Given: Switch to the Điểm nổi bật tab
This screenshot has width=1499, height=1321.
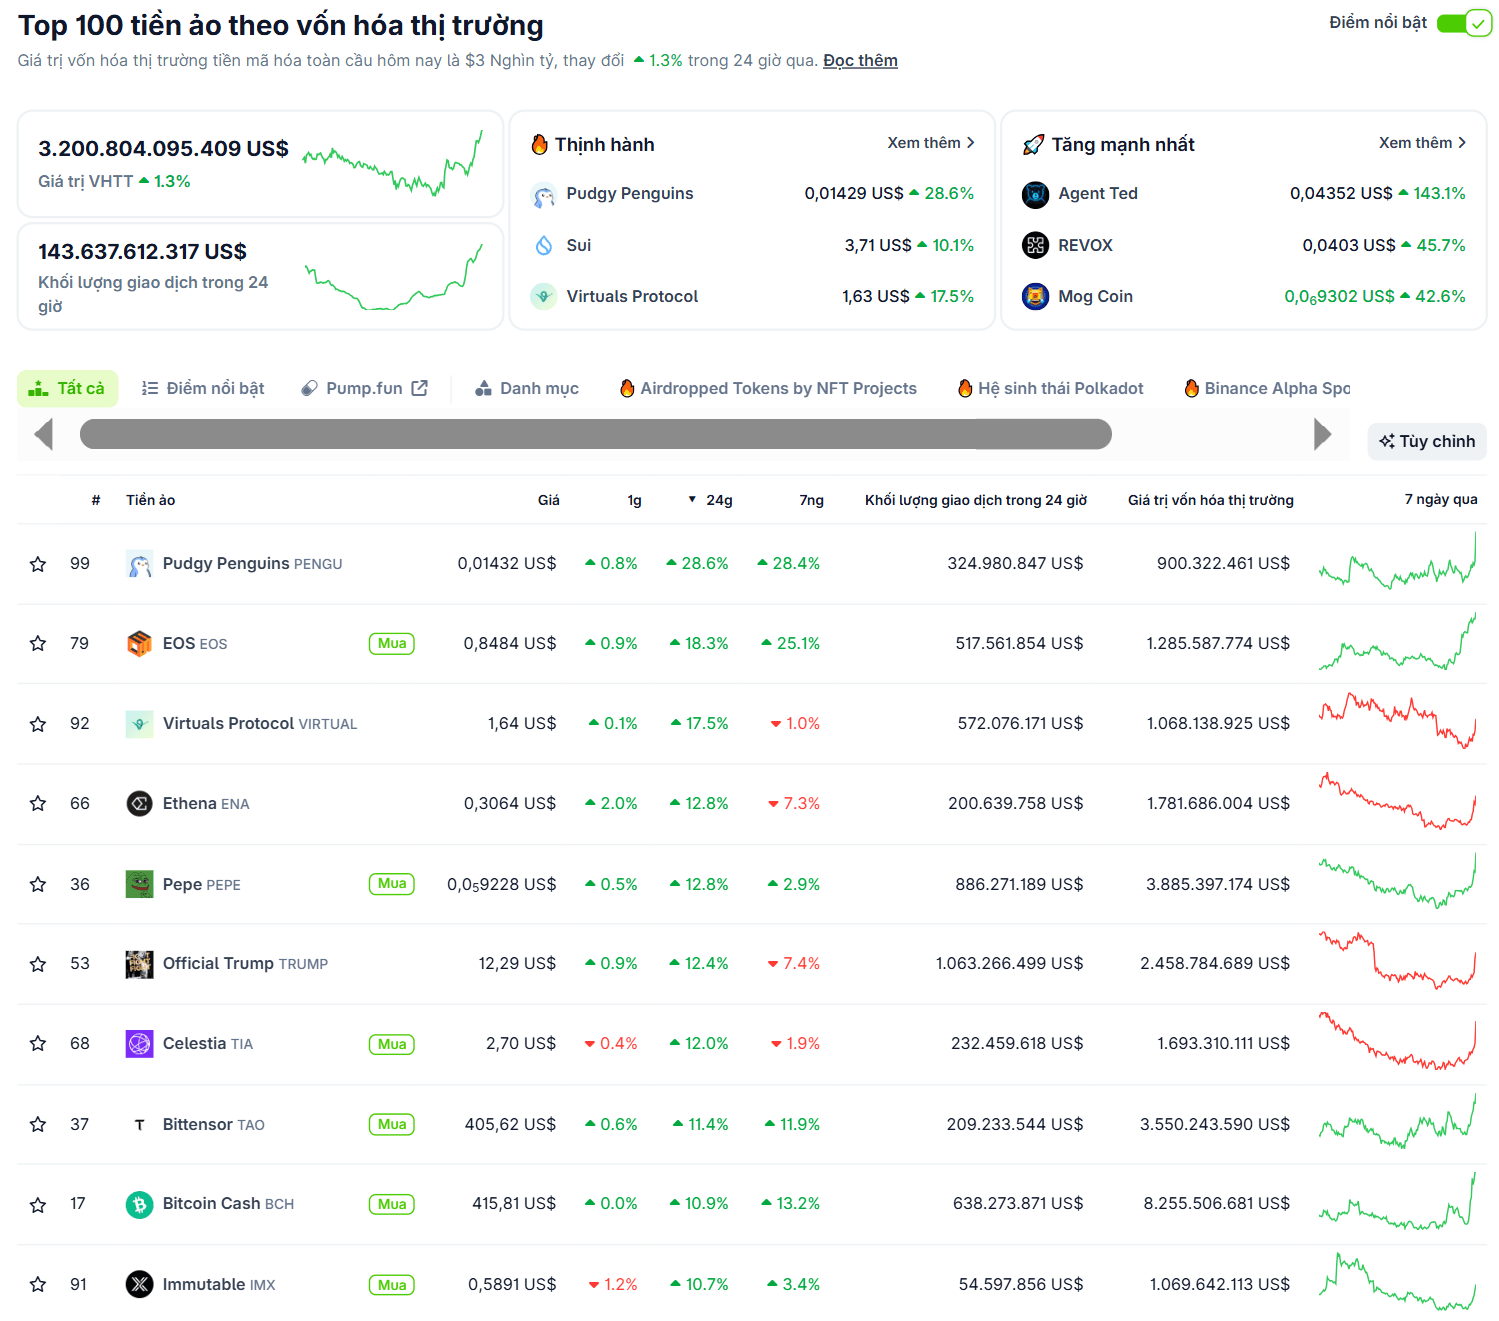Looking at the screenshot, I should [x=203, y=388].
